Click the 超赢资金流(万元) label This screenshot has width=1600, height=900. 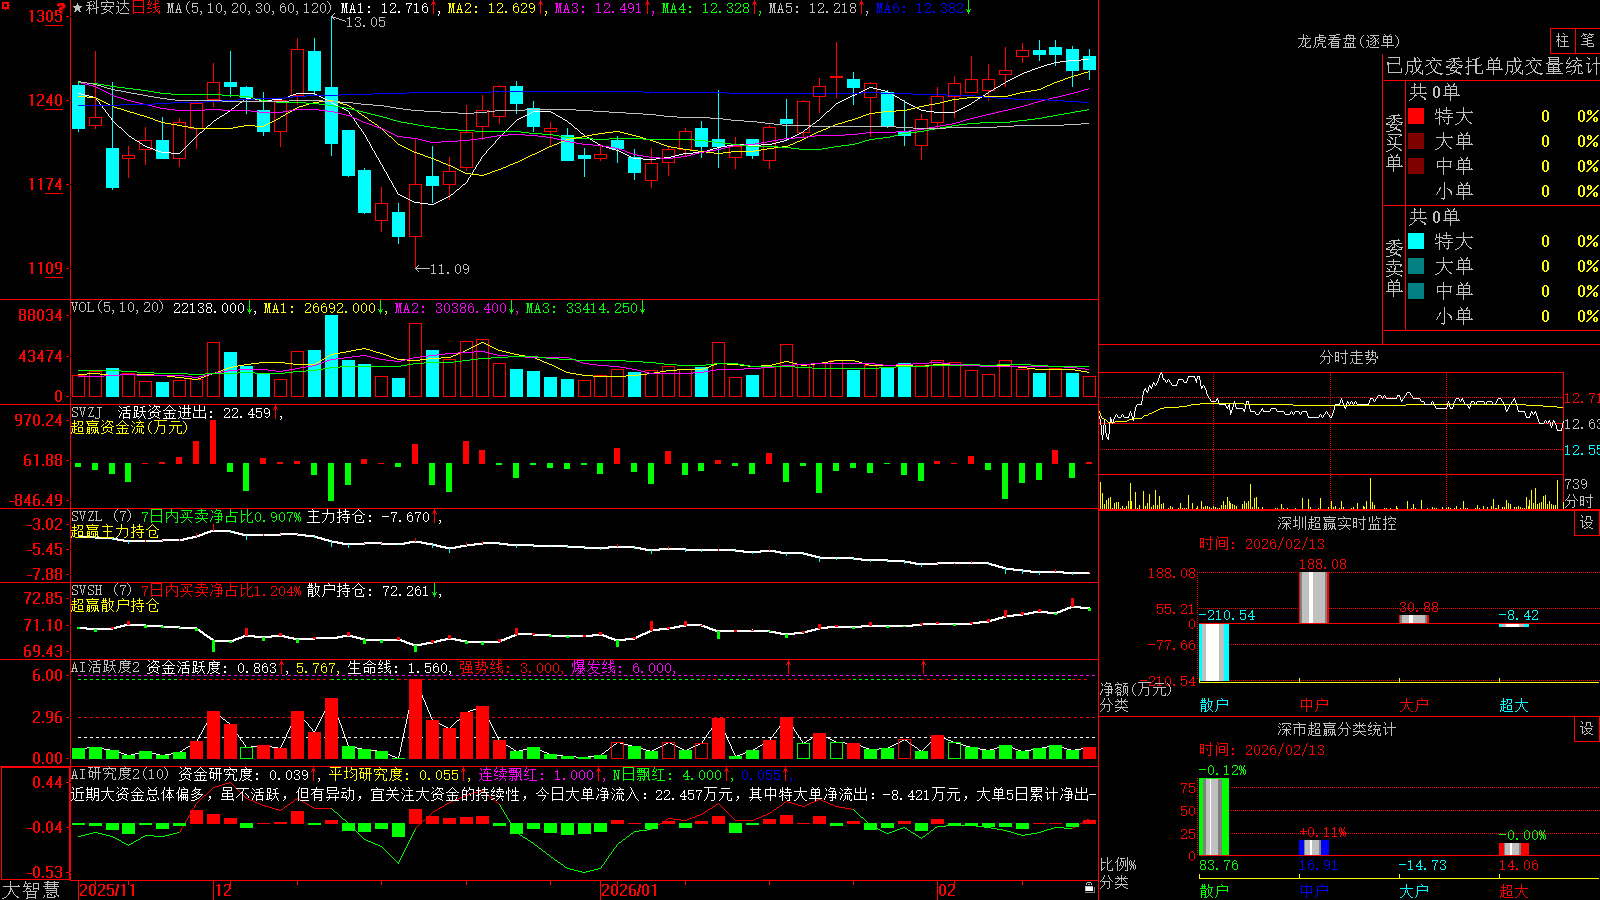coord(129,427)
